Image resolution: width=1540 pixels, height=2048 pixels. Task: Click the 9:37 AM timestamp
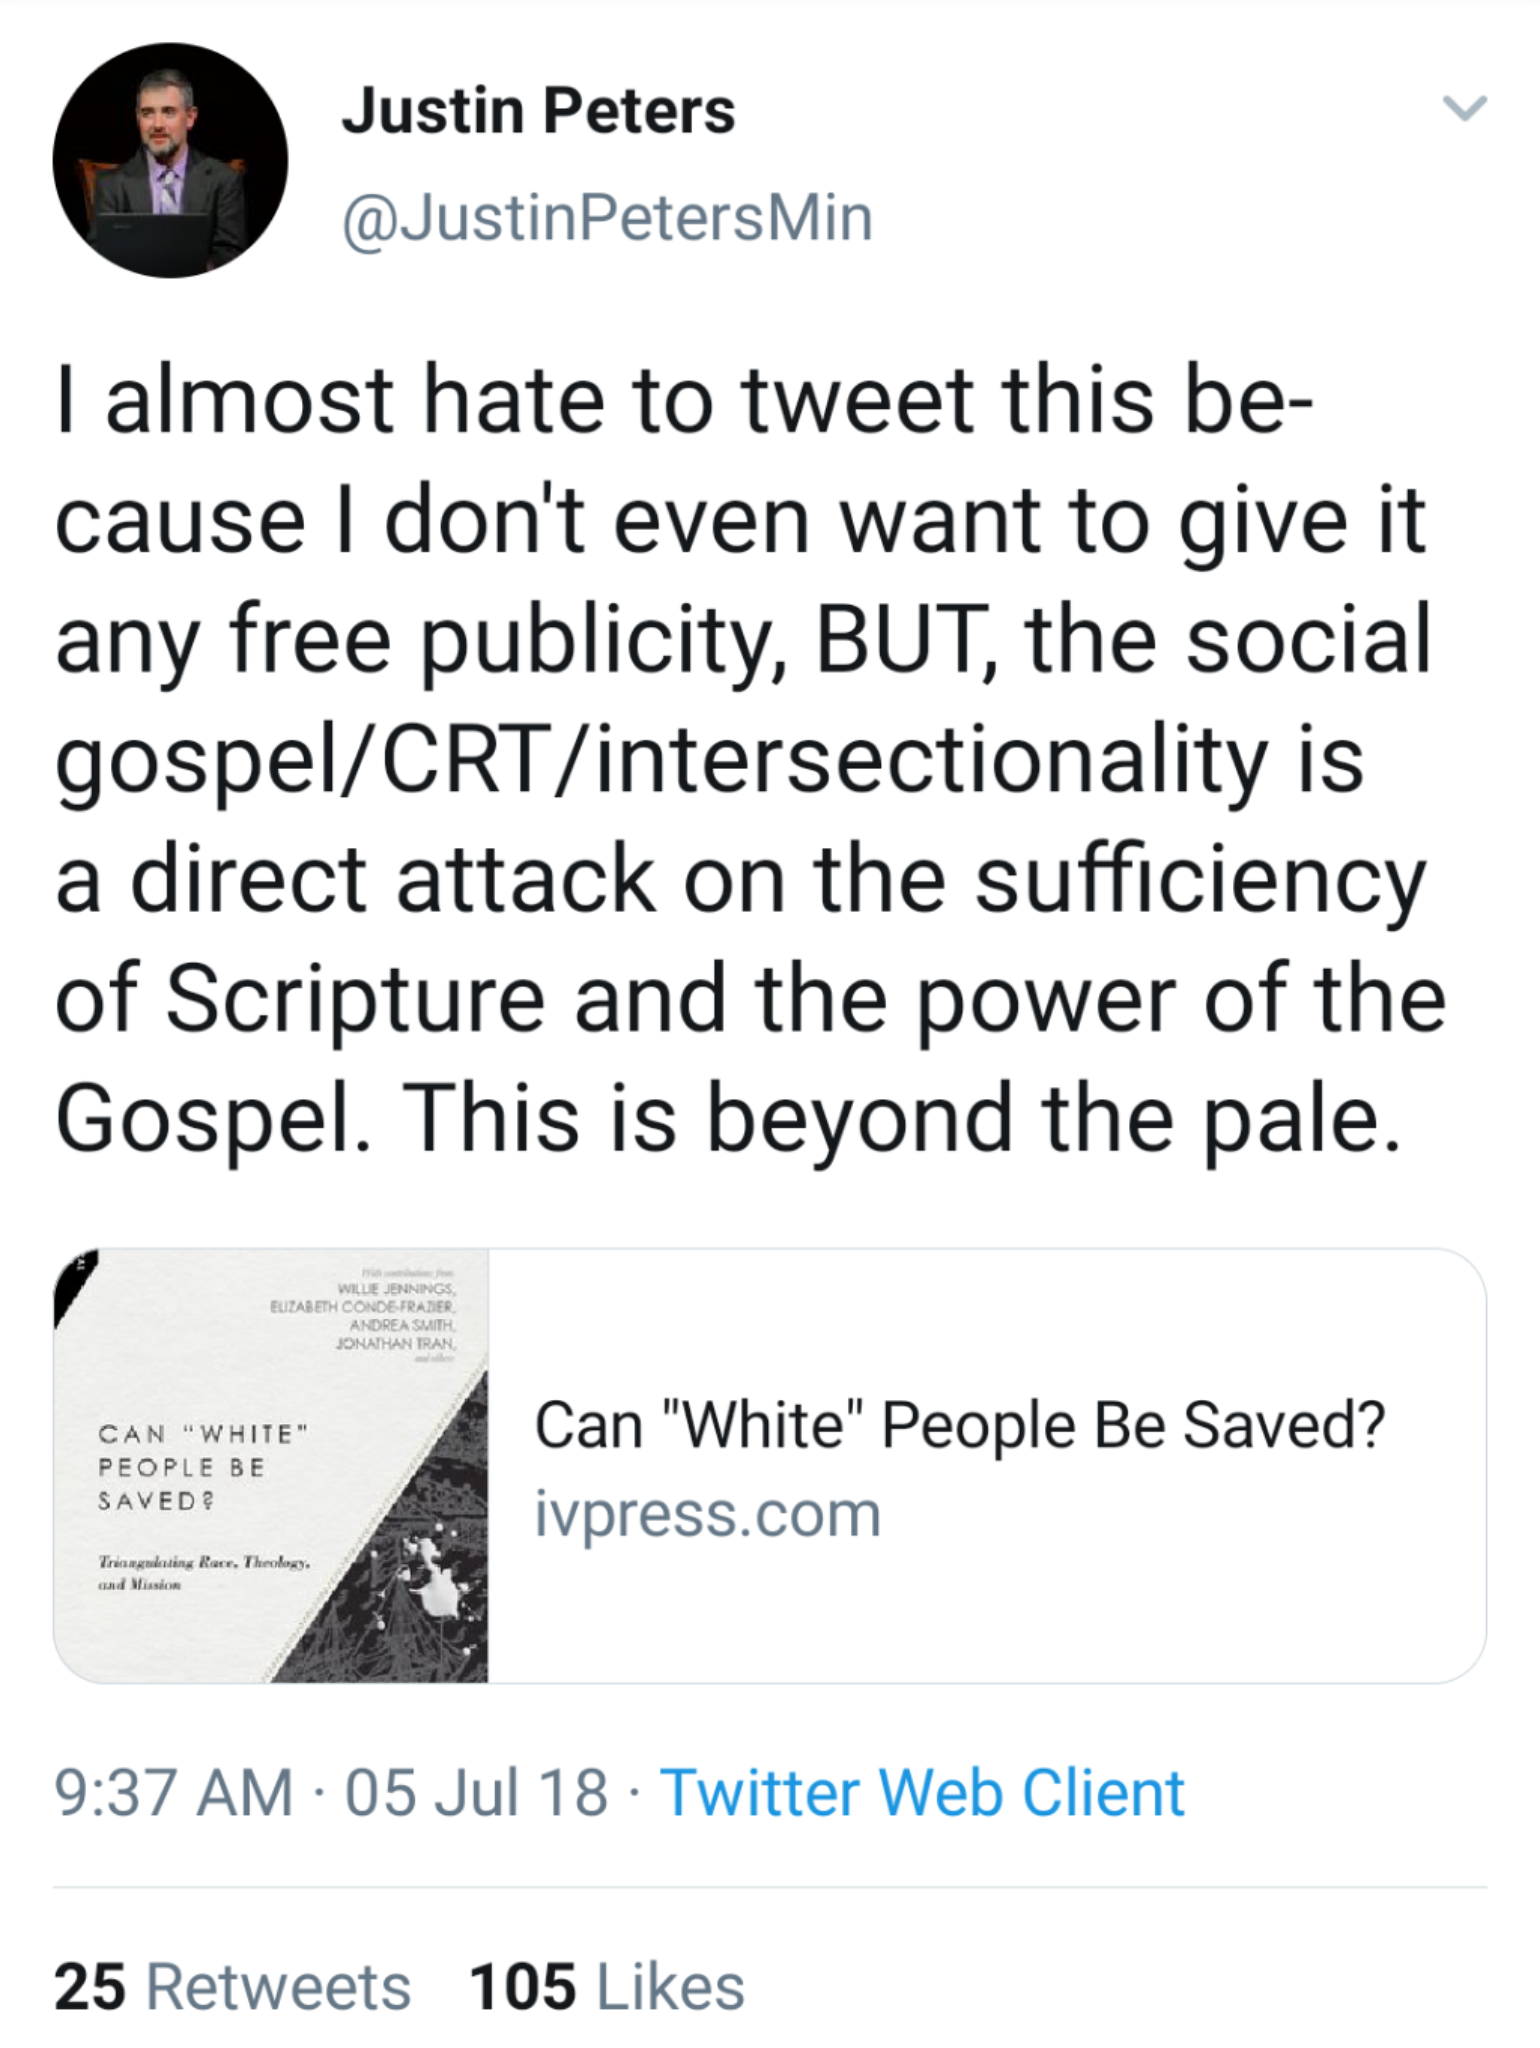point(174,1792)
